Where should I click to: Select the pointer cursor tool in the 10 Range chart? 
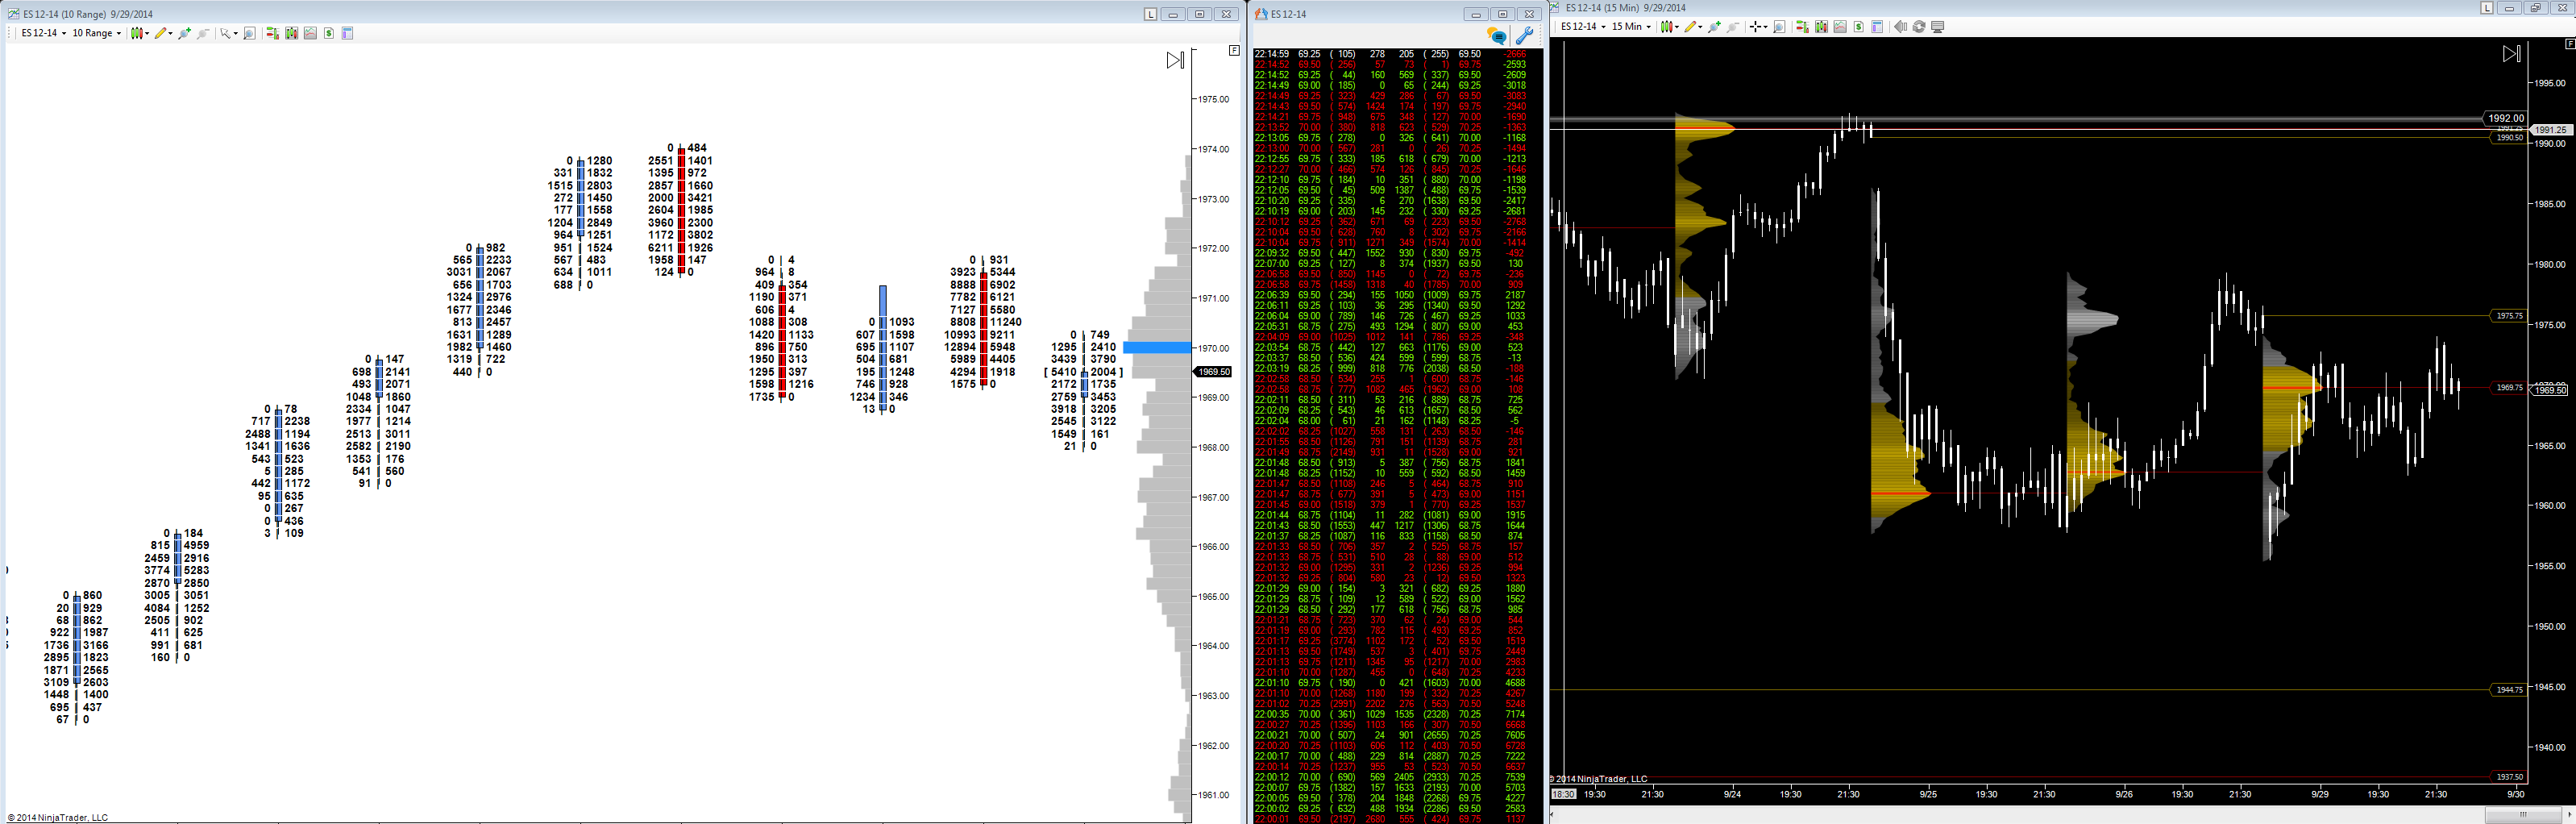coord(225,33)
